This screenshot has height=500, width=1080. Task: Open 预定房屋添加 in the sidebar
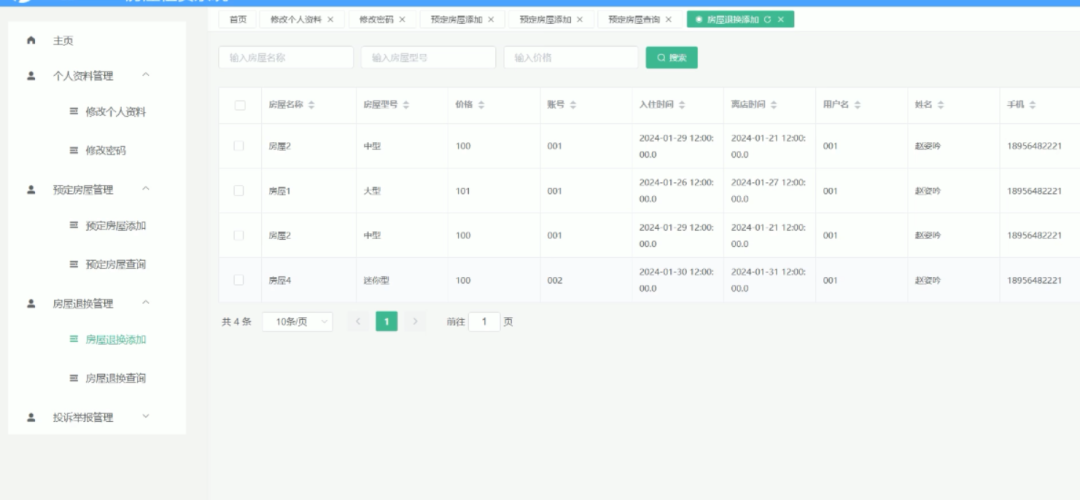tap(116, 225)
